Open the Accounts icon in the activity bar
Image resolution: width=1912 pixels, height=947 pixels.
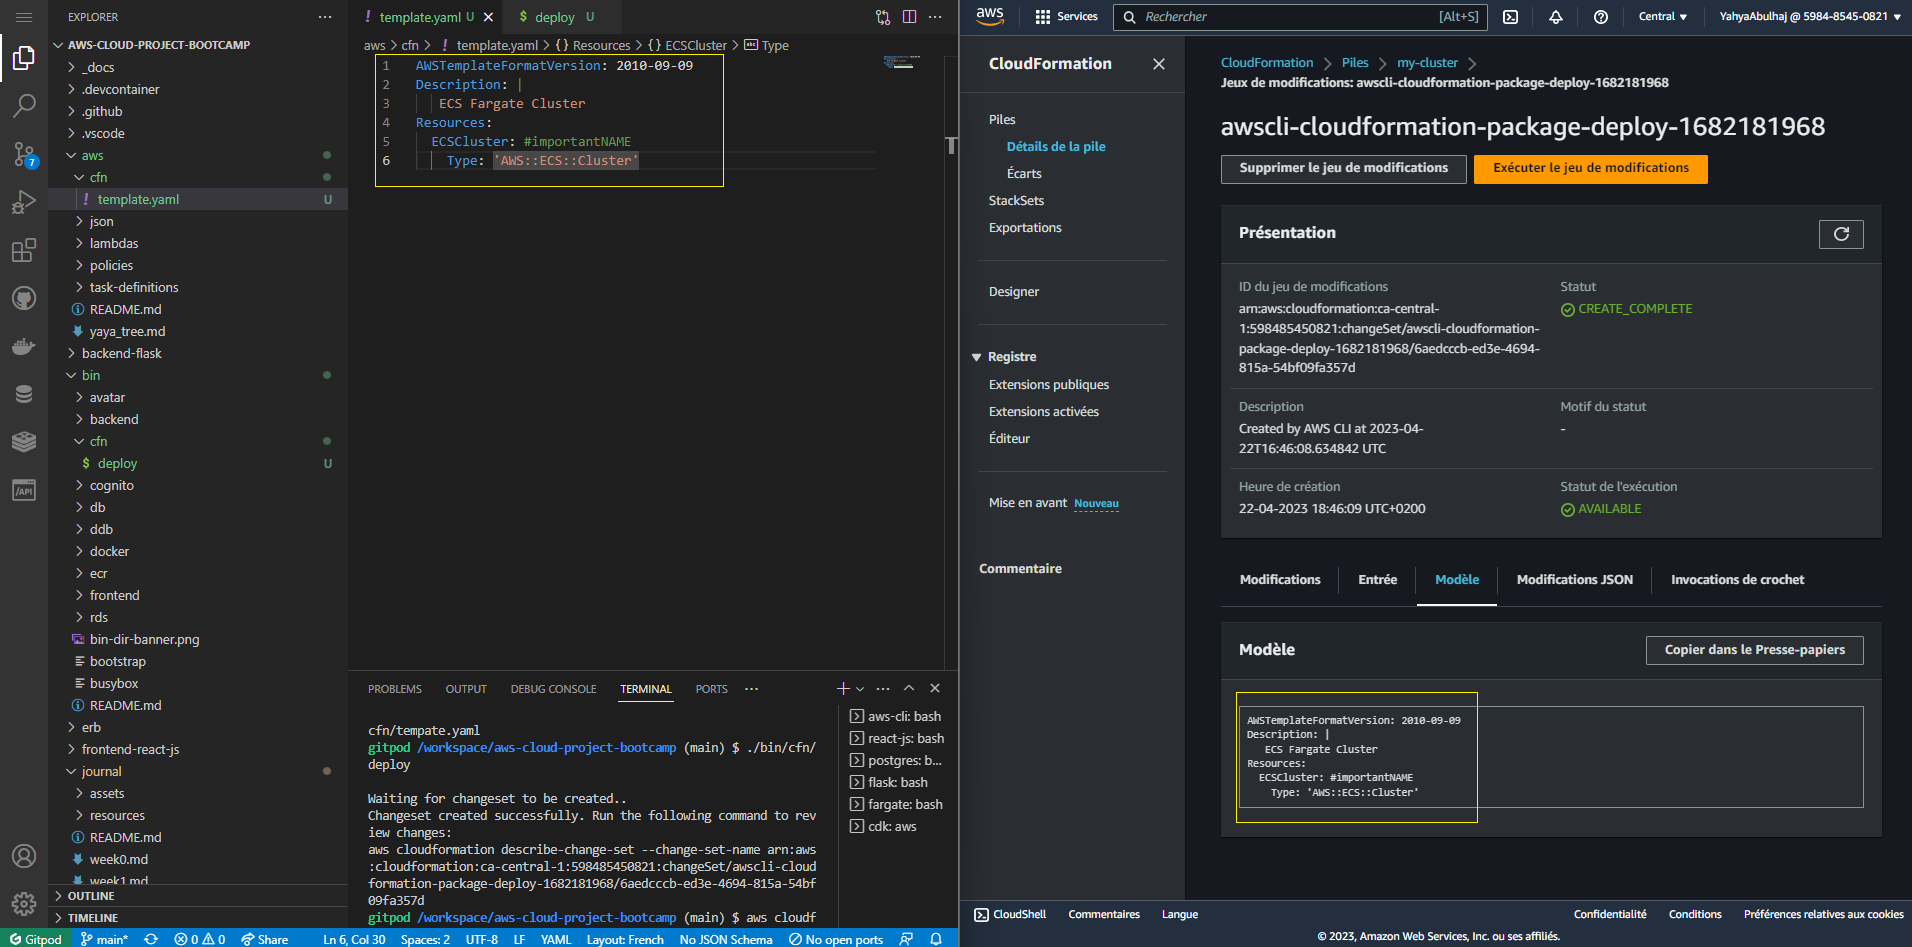pos(24,856)
